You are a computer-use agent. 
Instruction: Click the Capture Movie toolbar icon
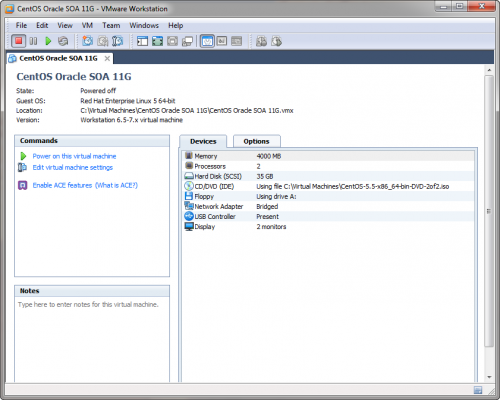tap(261, 41)
